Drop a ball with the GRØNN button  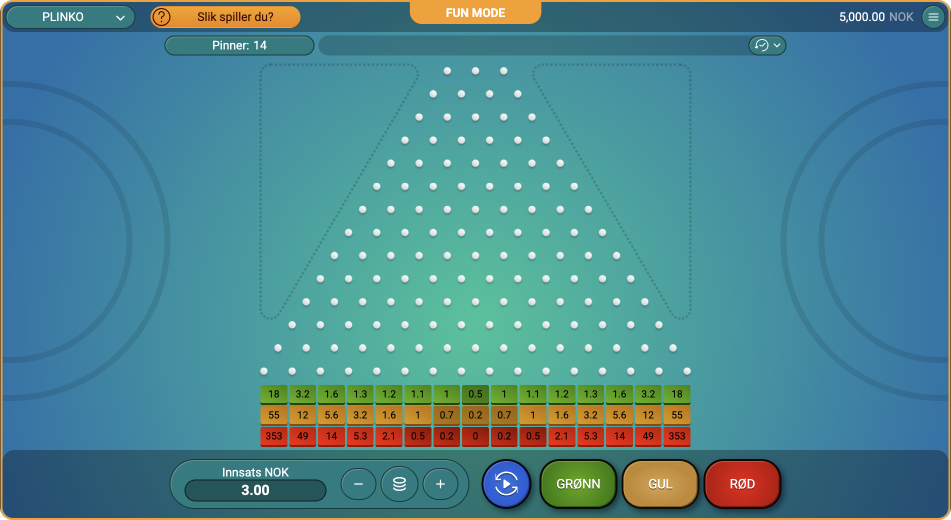point(578,484)
